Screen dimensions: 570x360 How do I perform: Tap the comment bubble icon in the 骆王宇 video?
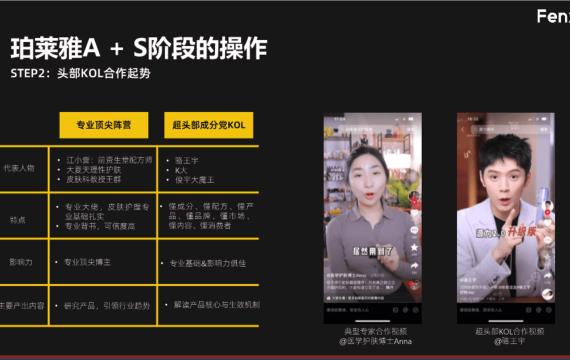click(x=547, y=240)
